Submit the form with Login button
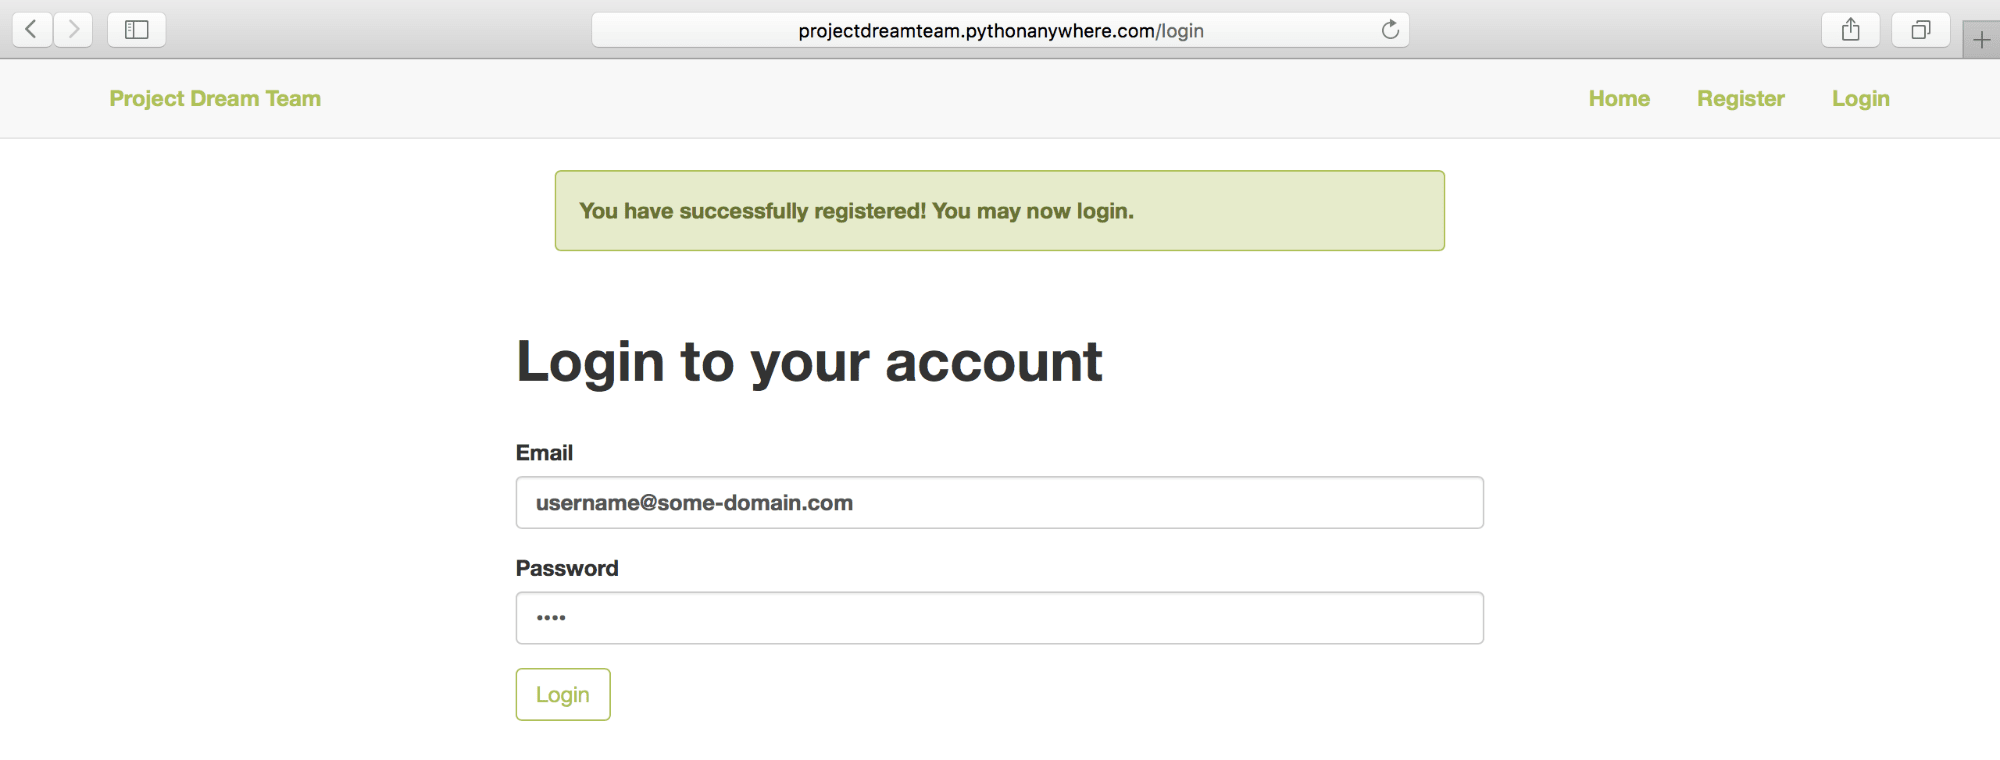The width and height of the screenshot is (2000, 760). point(563,695)
